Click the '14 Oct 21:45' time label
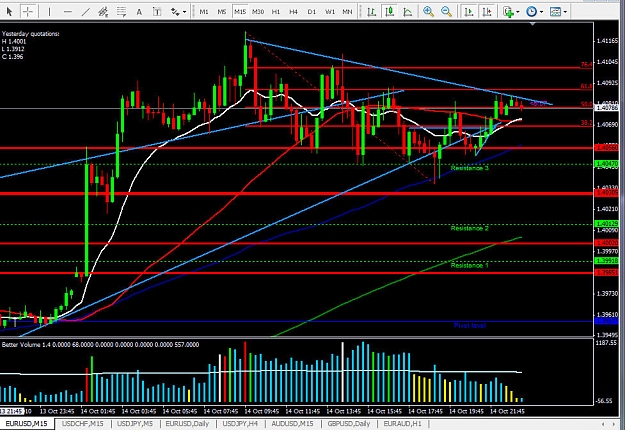This screenshot has height=430, width=625. coord(507,411)
